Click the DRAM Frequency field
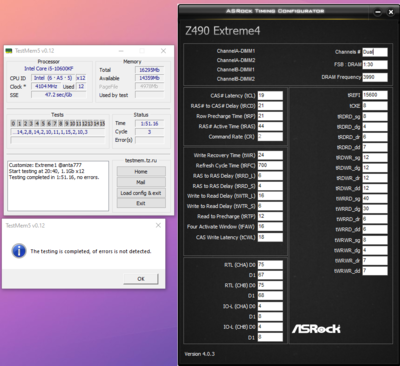The width and height of the screenshot is (400, 366). (x=375, y=77)
